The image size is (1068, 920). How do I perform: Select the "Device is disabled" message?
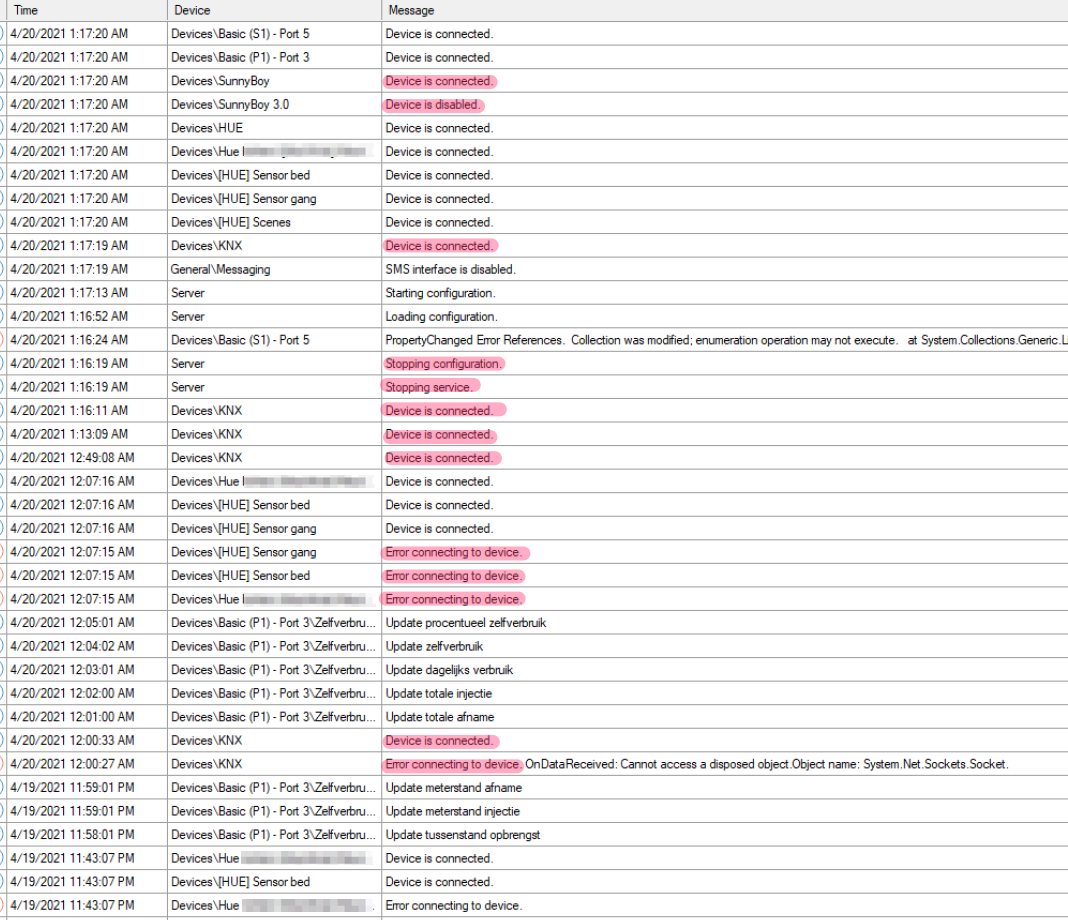coord(434,105)
